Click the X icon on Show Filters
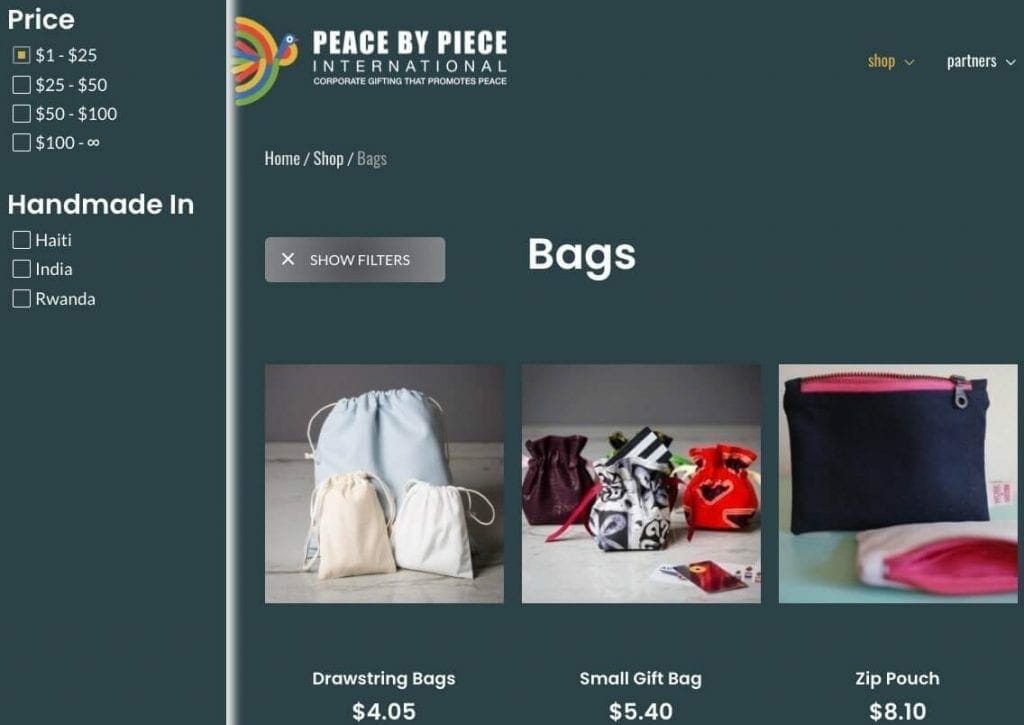The width and height of the screenshot is (1024, 725). (x=288, y=259)
